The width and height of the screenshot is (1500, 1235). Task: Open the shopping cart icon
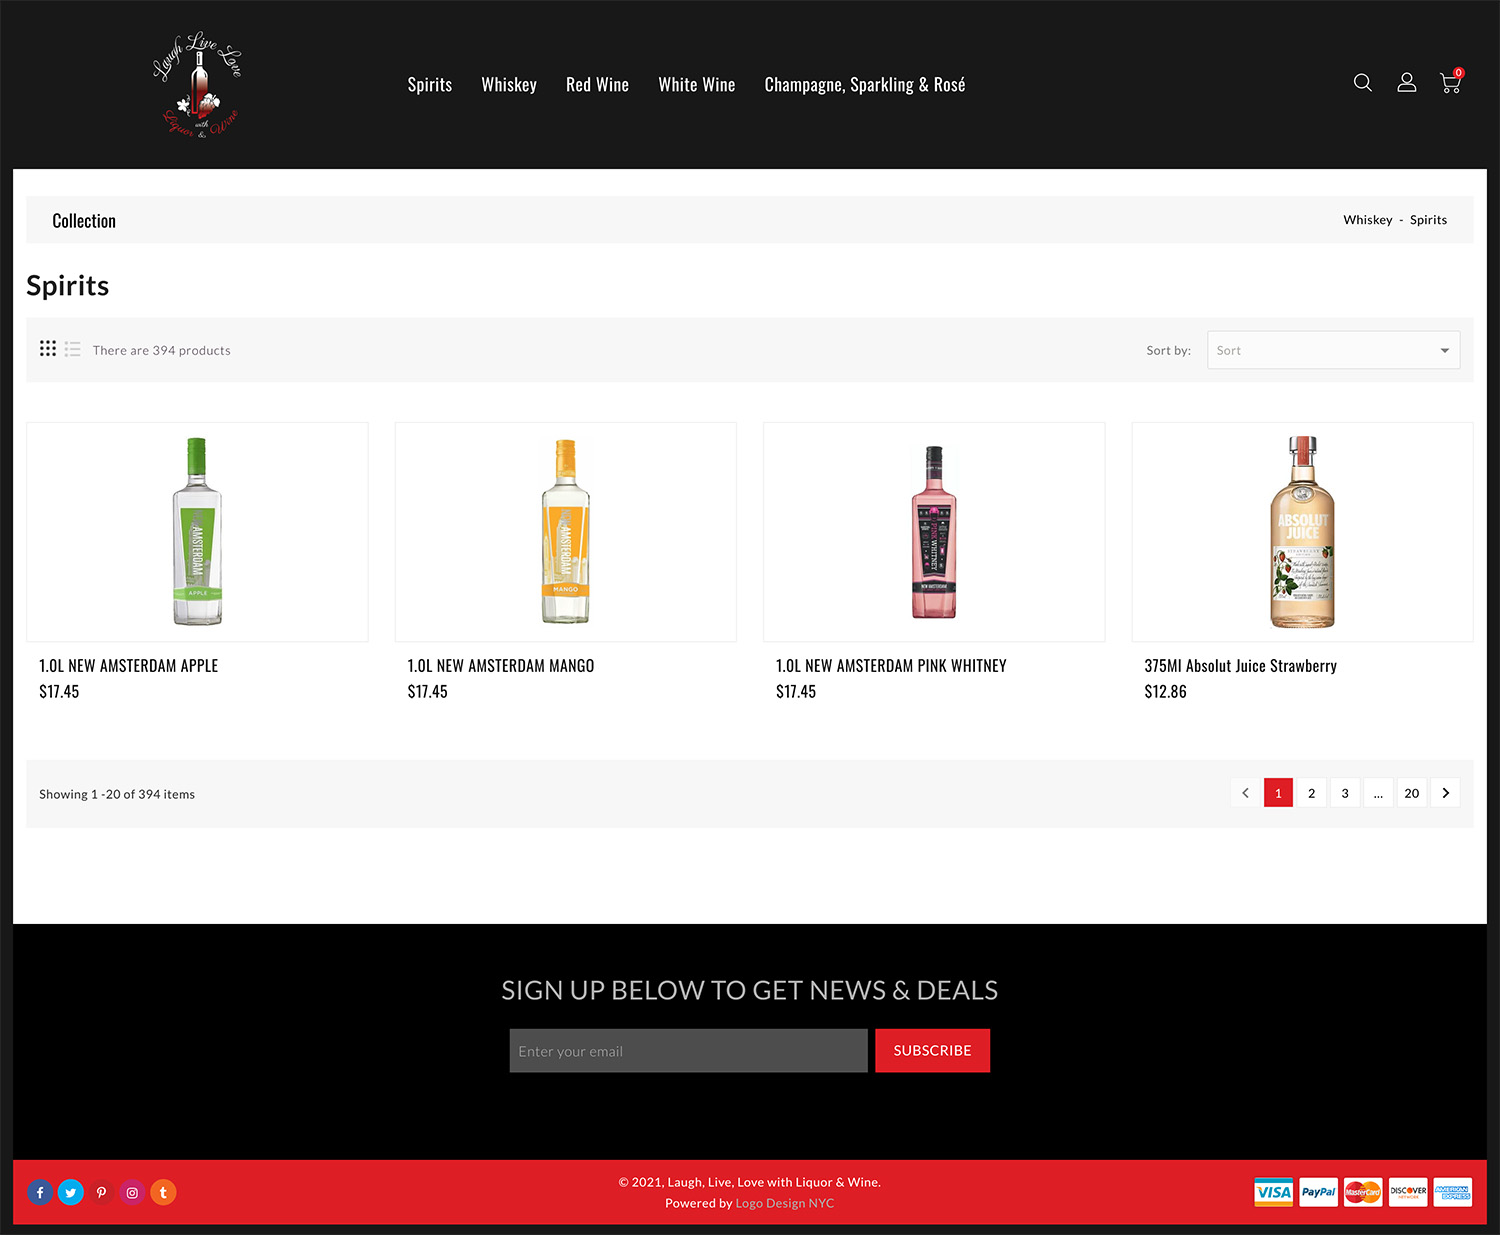[x=1450, y=84]
